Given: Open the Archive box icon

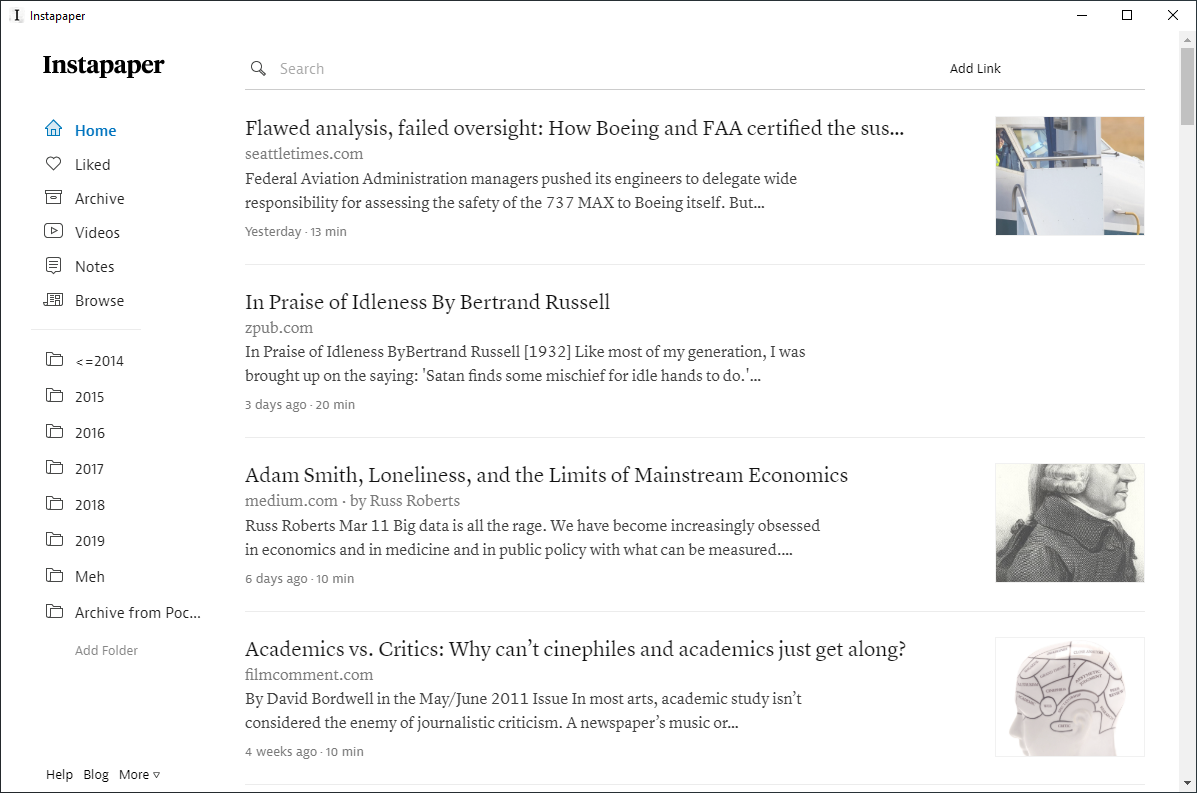Looking at the screenshot, I should click(54, 198).
